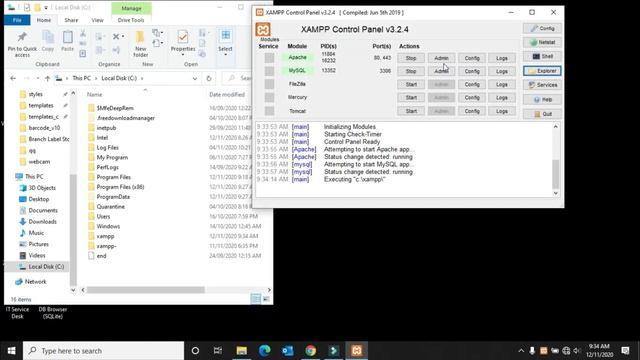Click the XAMPP log vertical scrollbar
The image size is (640, 360).
(x=556, y=174)
